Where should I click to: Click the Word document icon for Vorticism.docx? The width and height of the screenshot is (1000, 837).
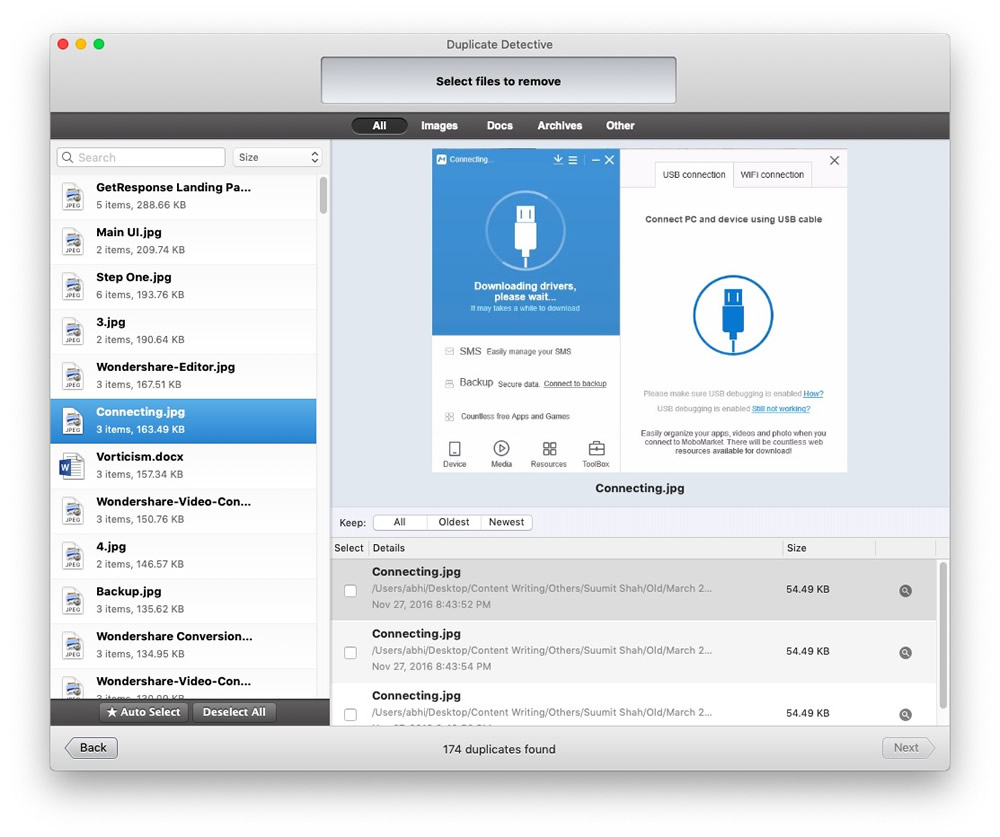click(72, 466)
